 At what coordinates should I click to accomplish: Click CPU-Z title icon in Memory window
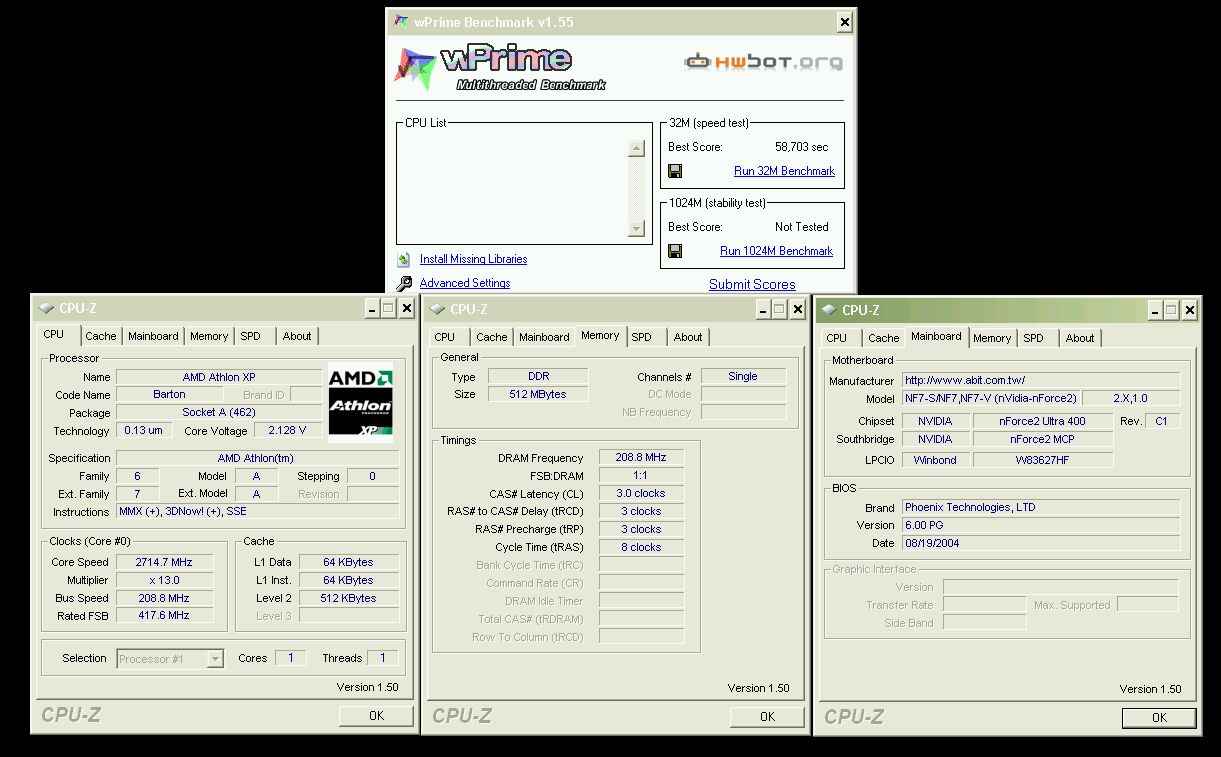click(437, 309)
